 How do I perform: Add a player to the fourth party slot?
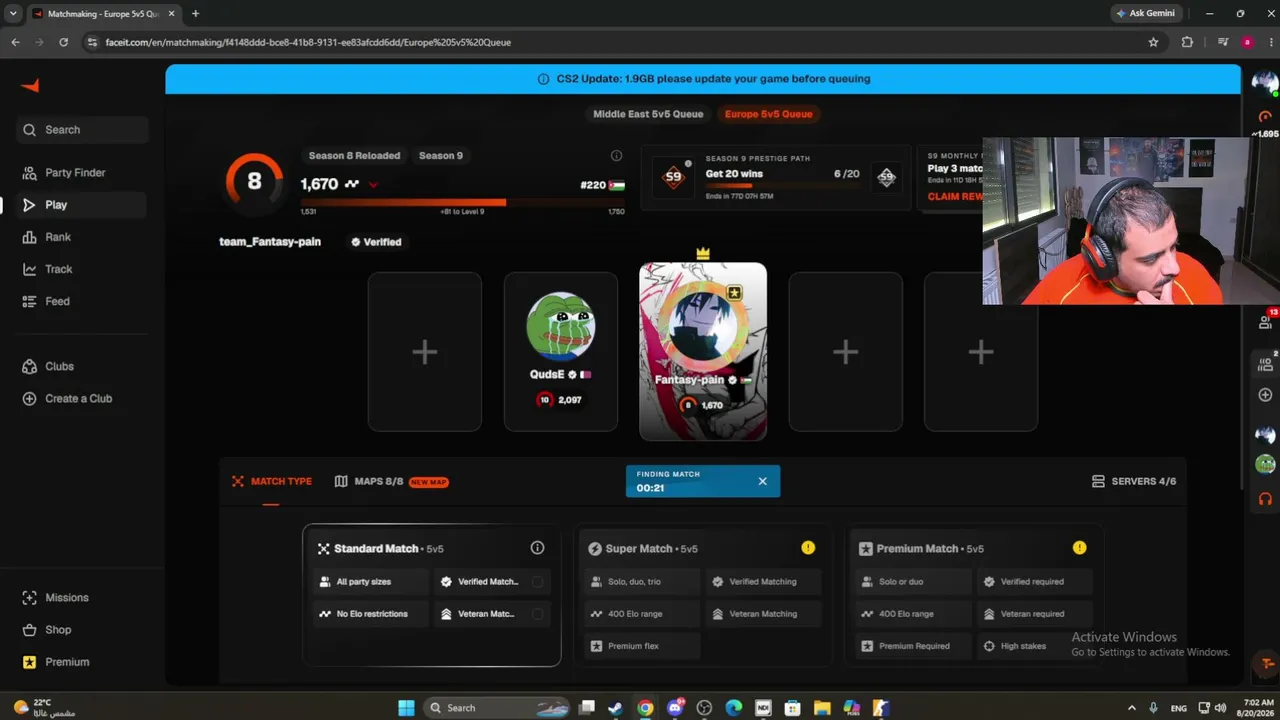click(x=846, y=352)
